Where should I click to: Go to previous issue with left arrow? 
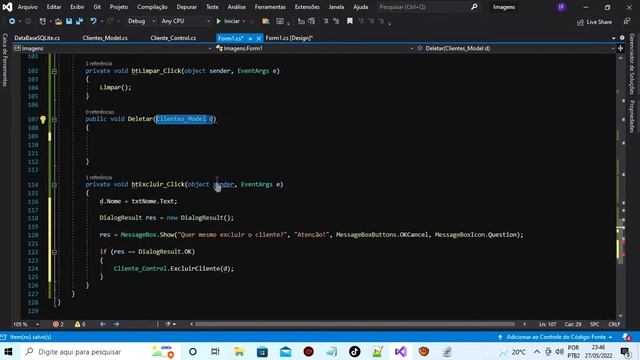click(x=103, y=324)
